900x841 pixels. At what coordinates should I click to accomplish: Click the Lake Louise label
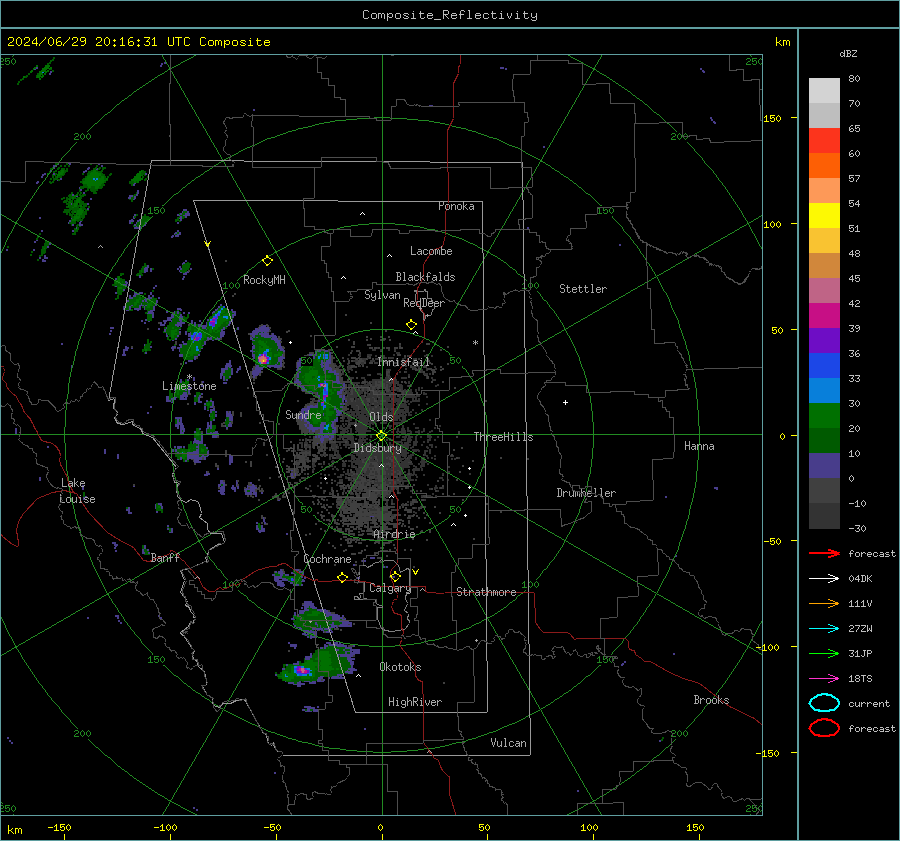click(x=77, y=491)
